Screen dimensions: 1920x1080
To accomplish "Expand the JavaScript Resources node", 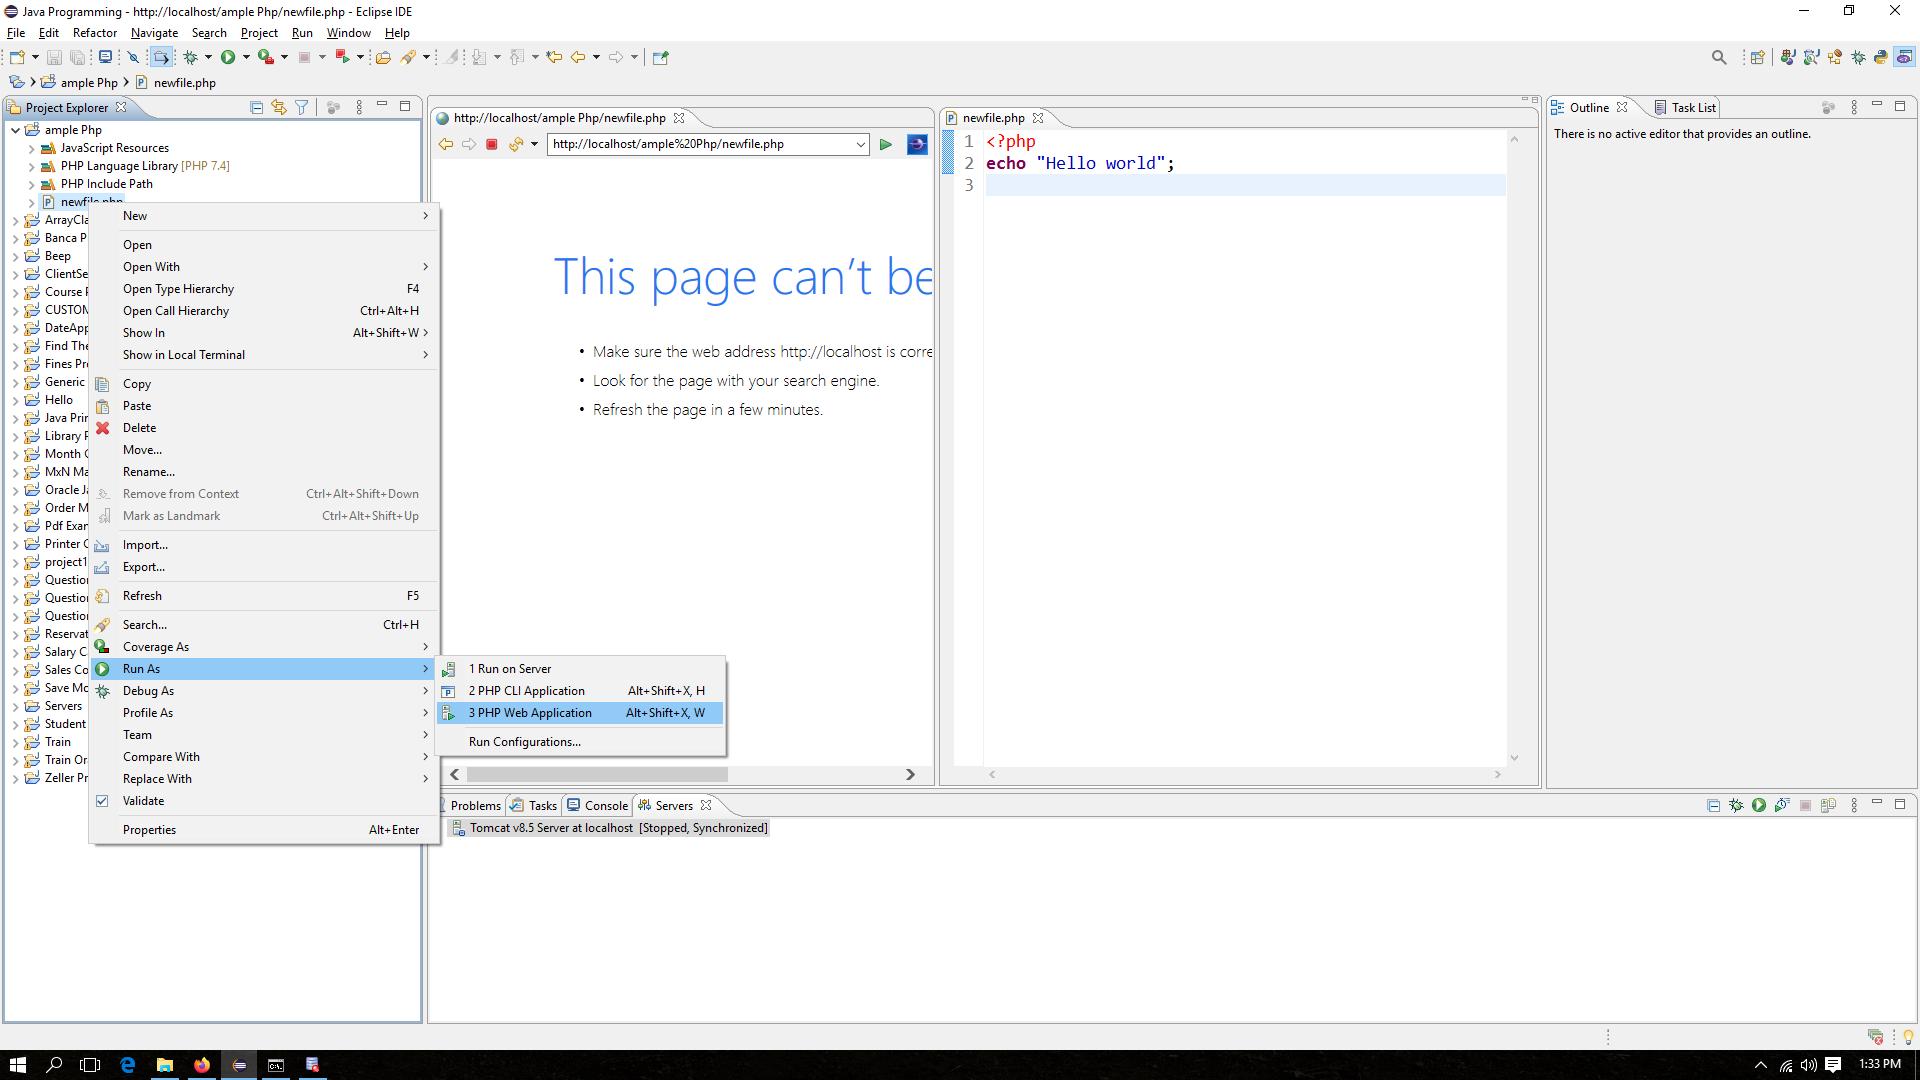I will pos(31,148).
